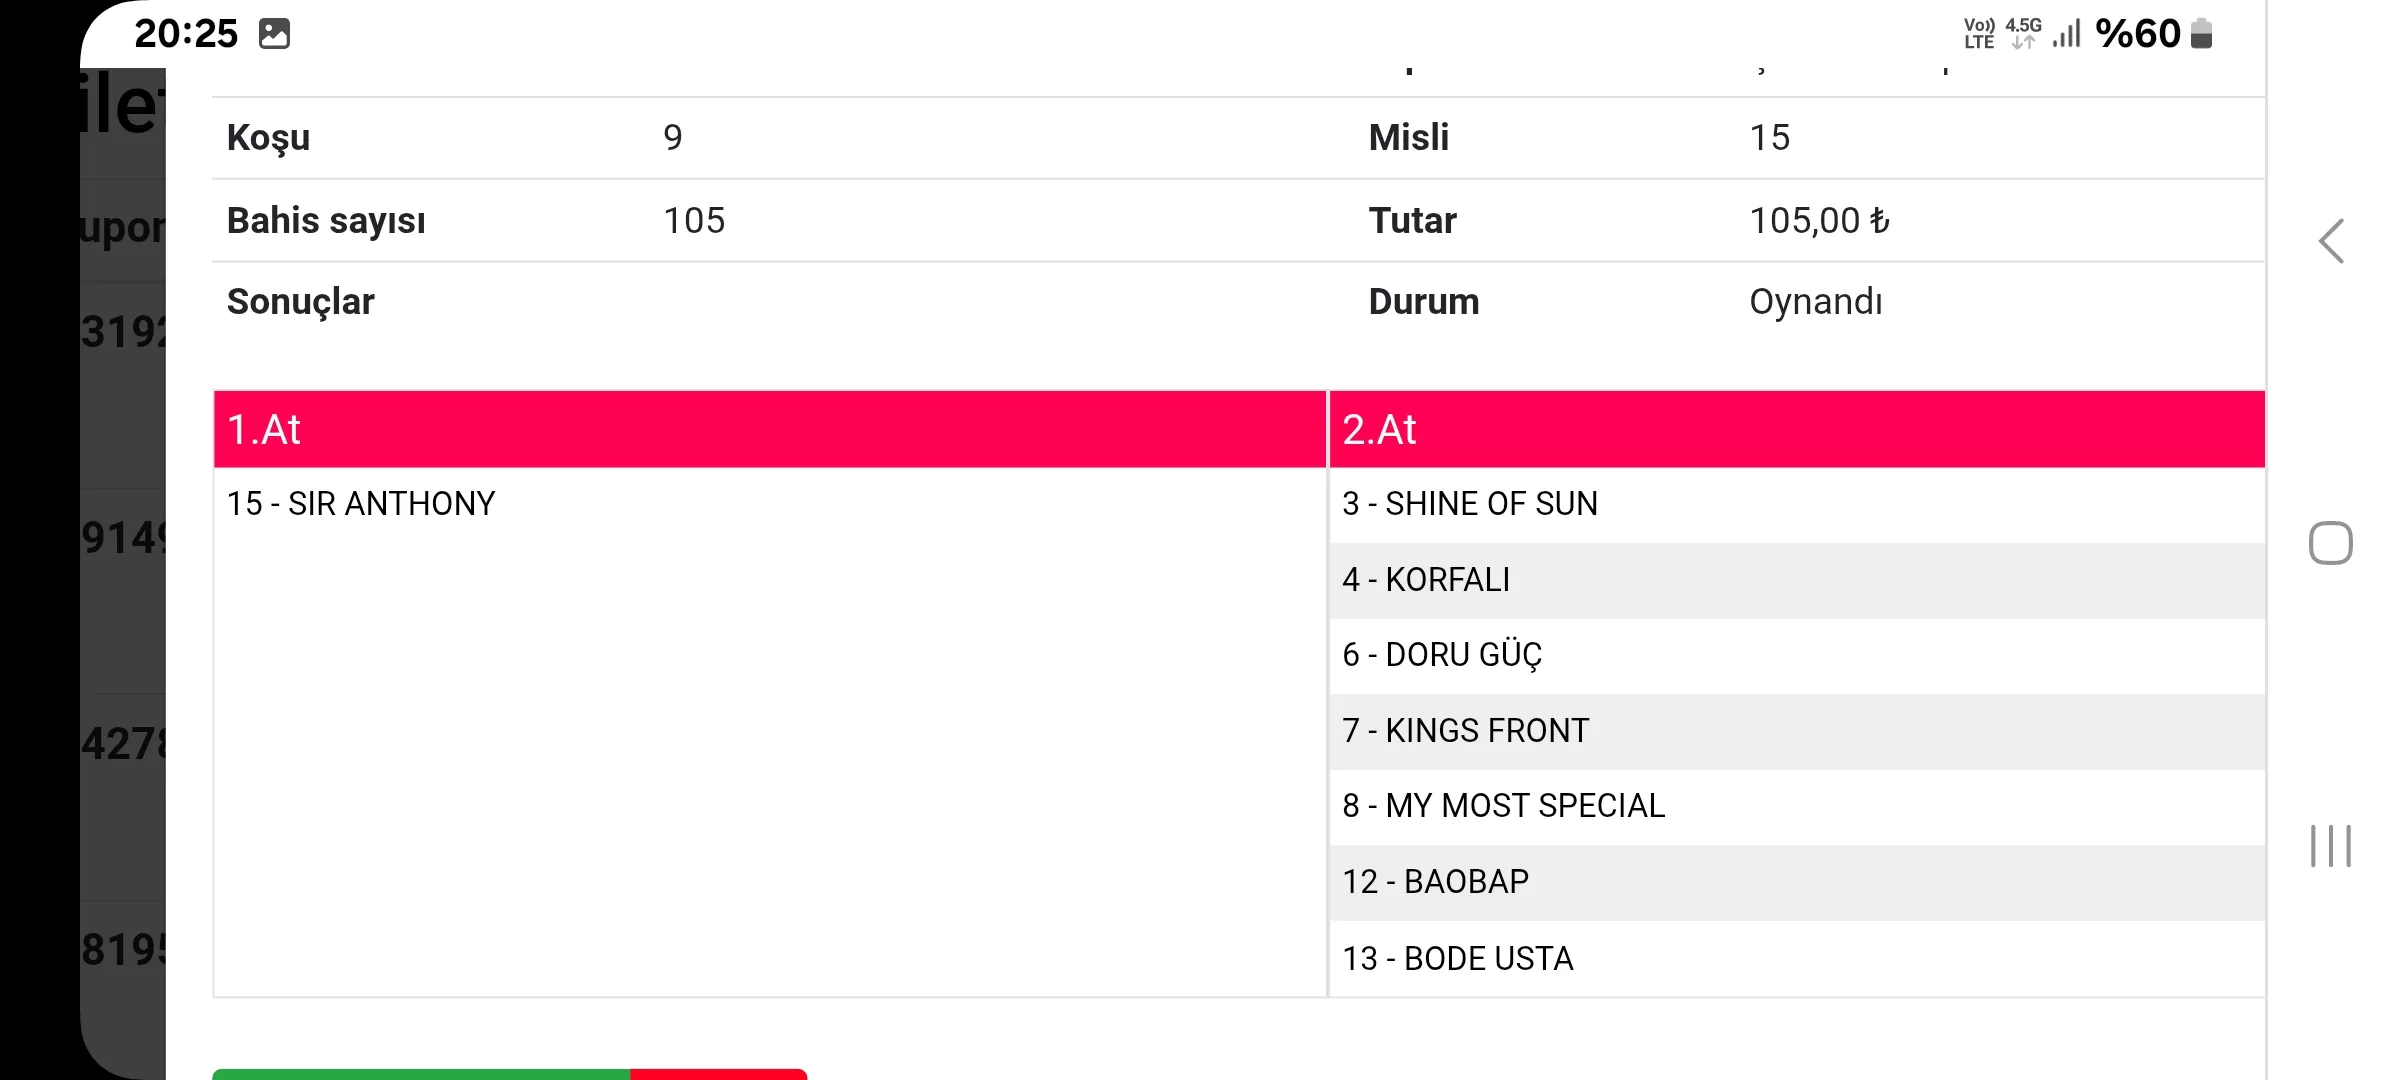Screen dimensions: 2400x1080
Task: Tap the battery icon in status bar
Action: click(2201, 34)
